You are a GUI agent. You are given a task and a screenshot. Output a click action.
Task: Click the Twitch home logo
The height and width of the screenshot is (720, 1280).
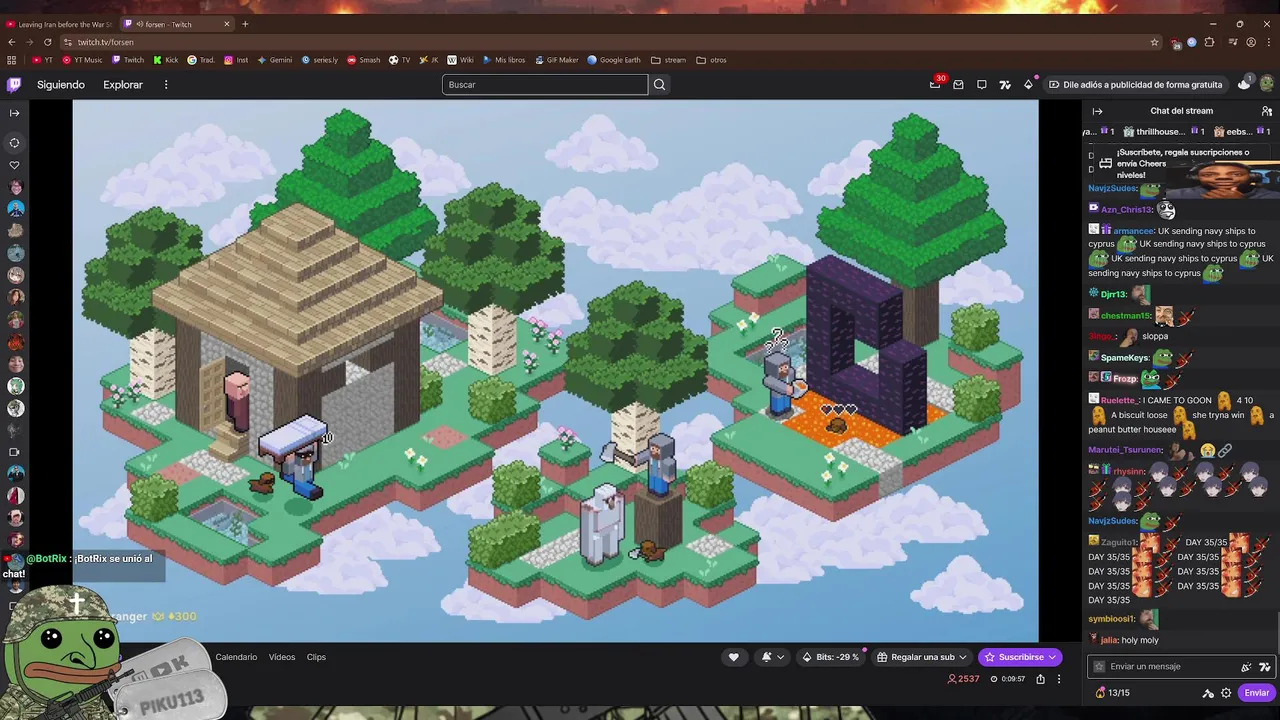pos(14,85)
